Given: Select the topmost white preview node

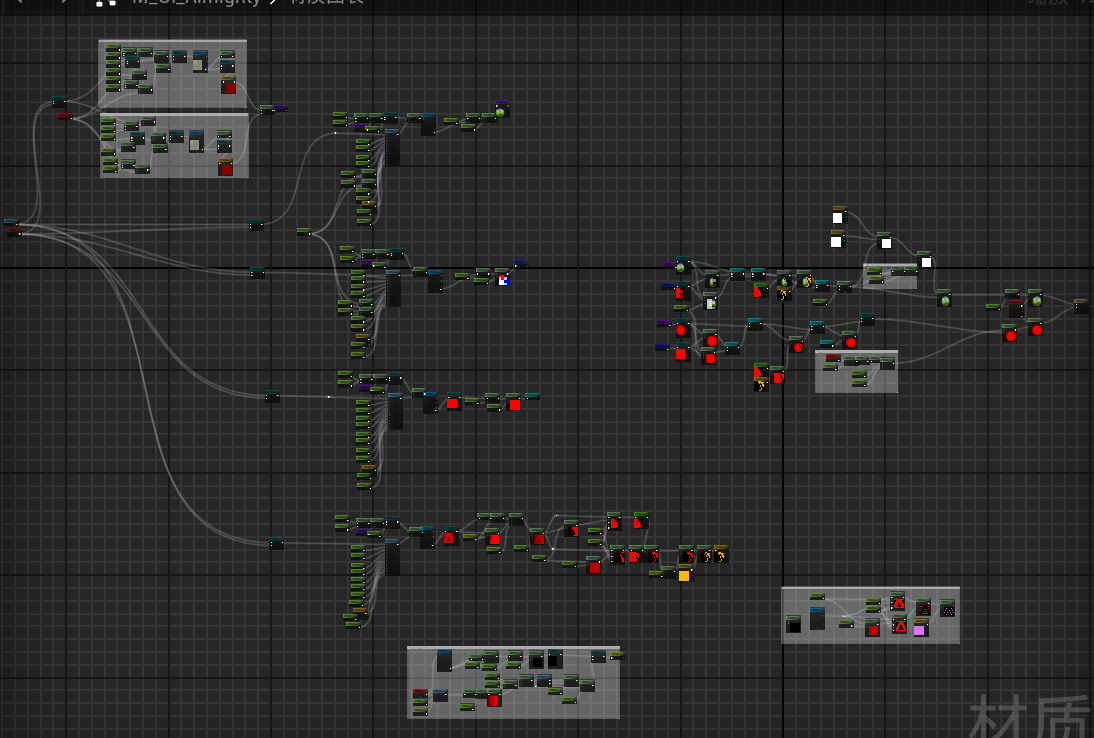Looking at the screenshot, I should coord(838,217).
